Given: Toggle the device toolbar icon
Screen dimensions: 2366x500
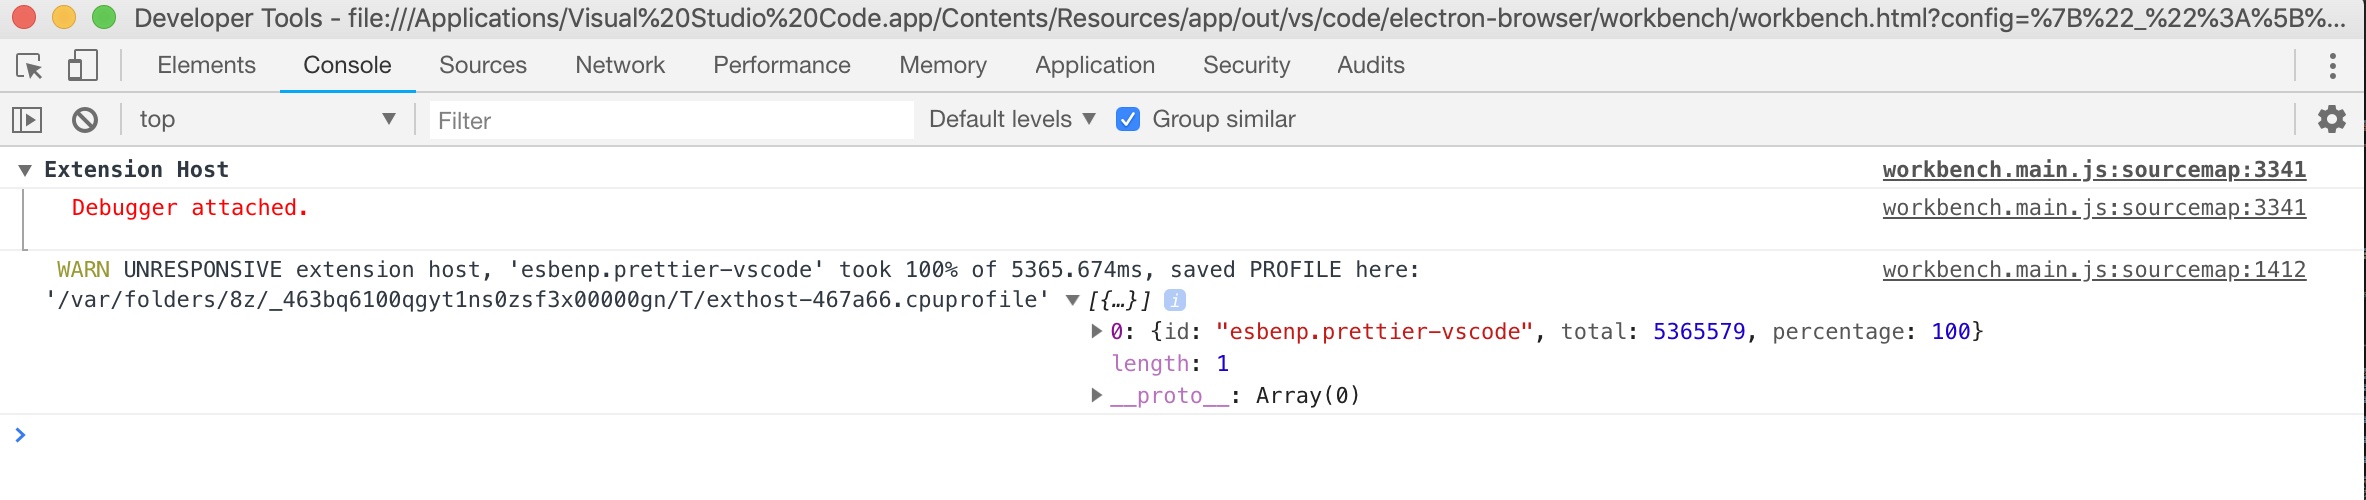Looking at the screenshot, I should 82,66.
